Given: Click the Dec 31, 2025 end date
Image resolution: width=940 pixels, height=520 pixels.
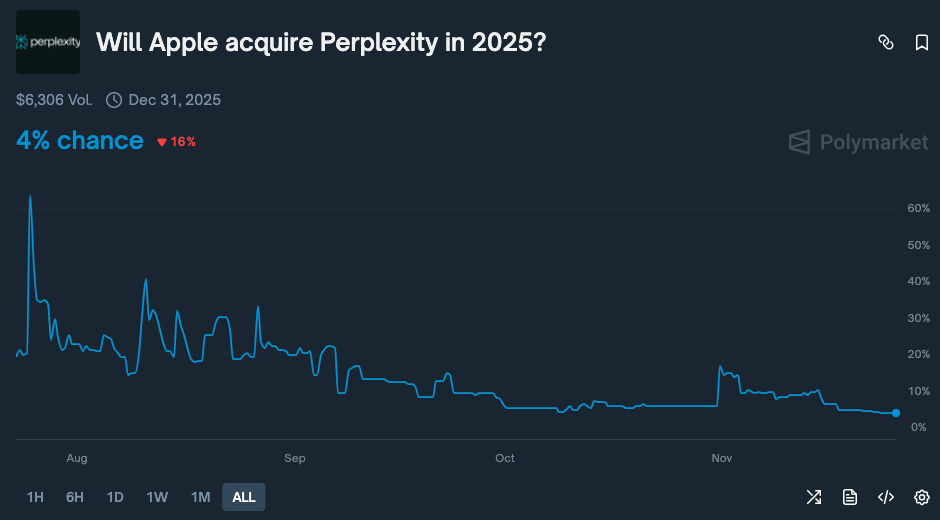Looking at the screenshot, I should click(174, 100).
